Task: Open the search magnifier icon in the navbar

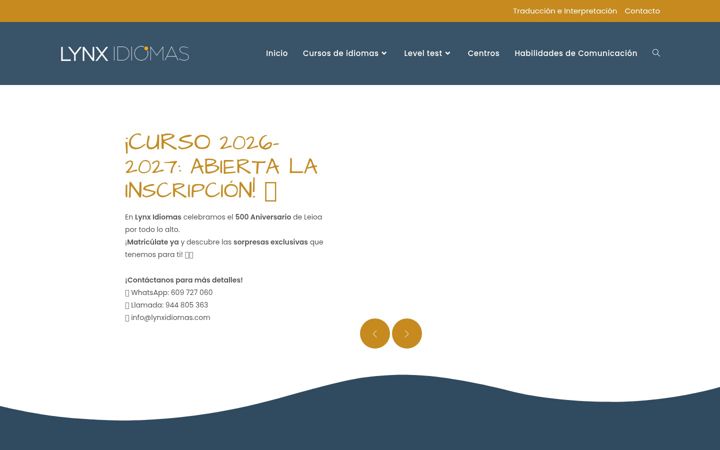Action: 656,53
